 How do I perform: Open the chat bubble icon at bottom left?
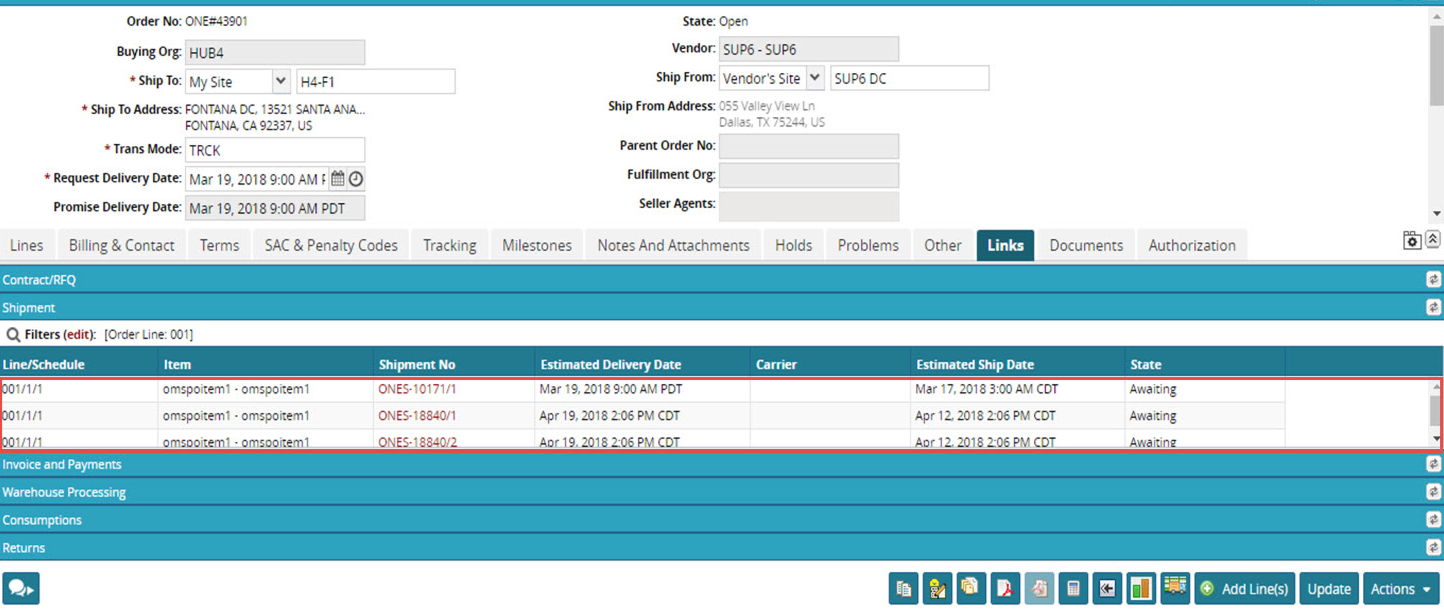coord(21,589)
